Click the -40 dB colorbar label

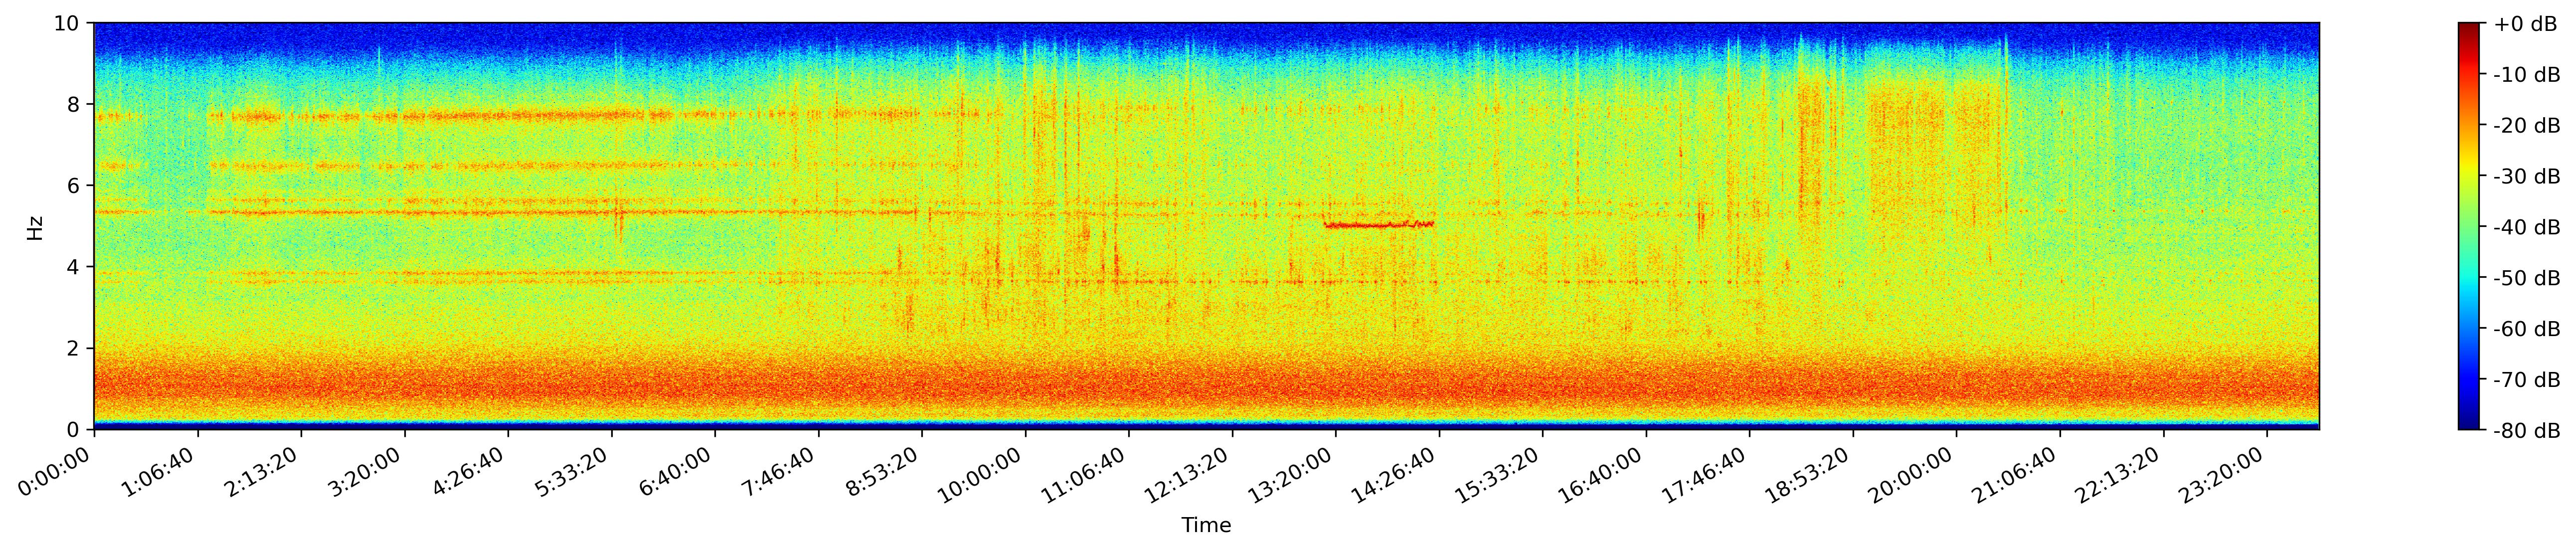(2526, 228)
